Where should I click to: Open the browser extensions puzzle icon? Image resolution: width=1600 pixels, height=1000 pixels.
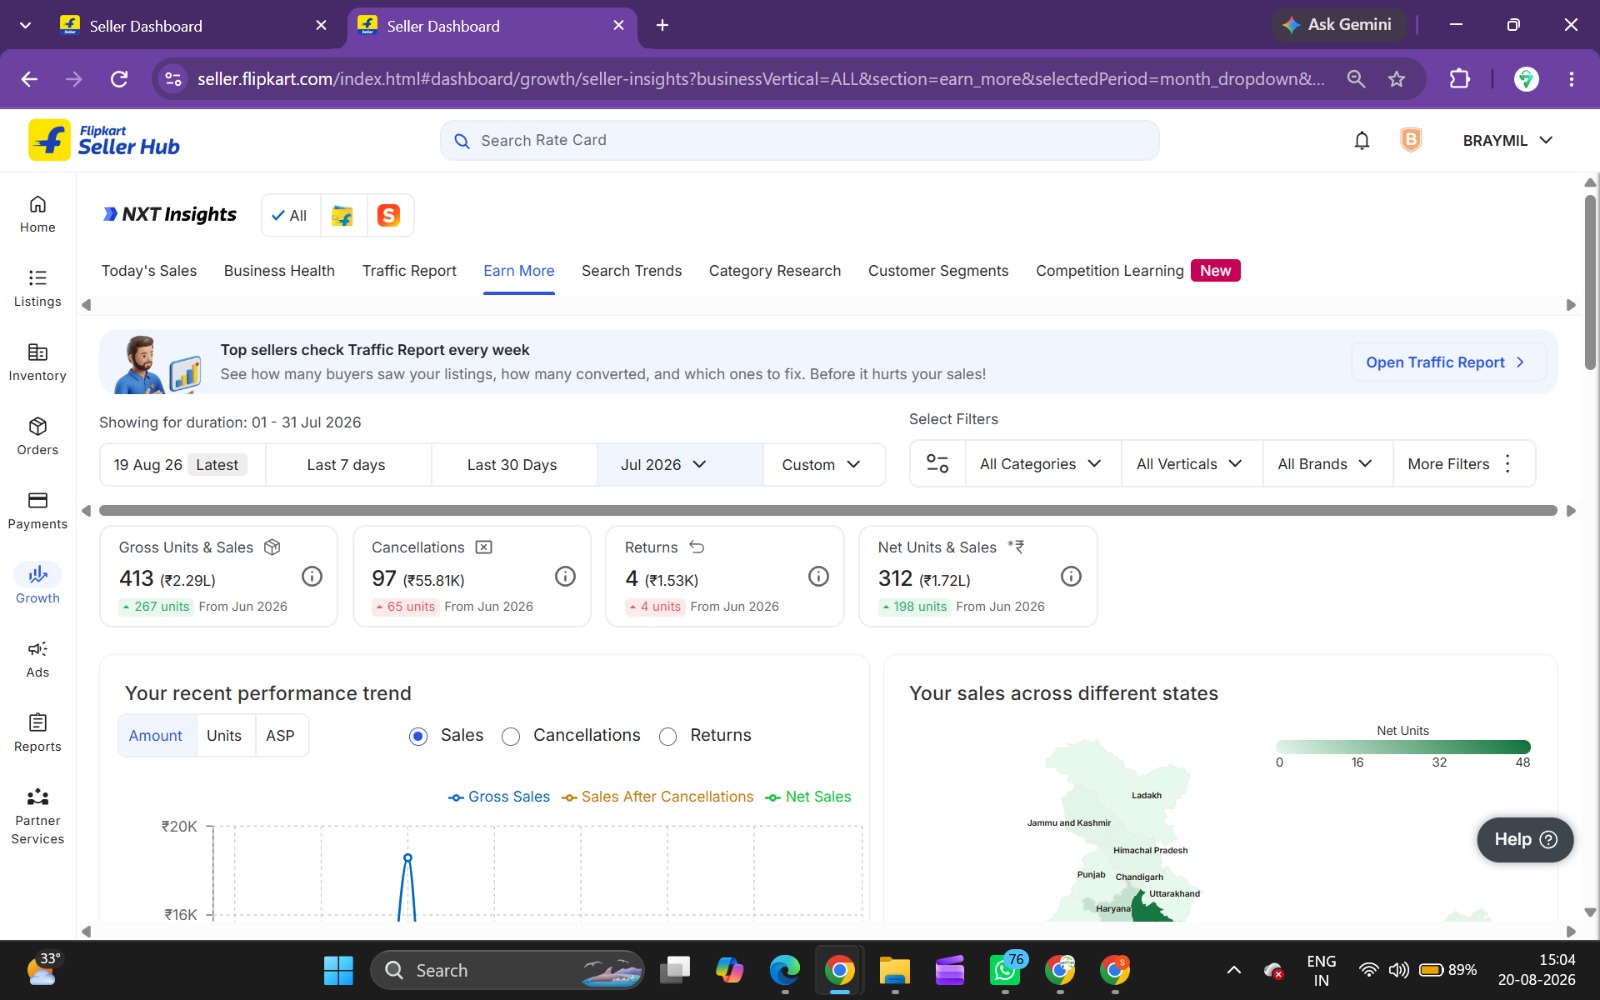click(x=1460, y=79)
